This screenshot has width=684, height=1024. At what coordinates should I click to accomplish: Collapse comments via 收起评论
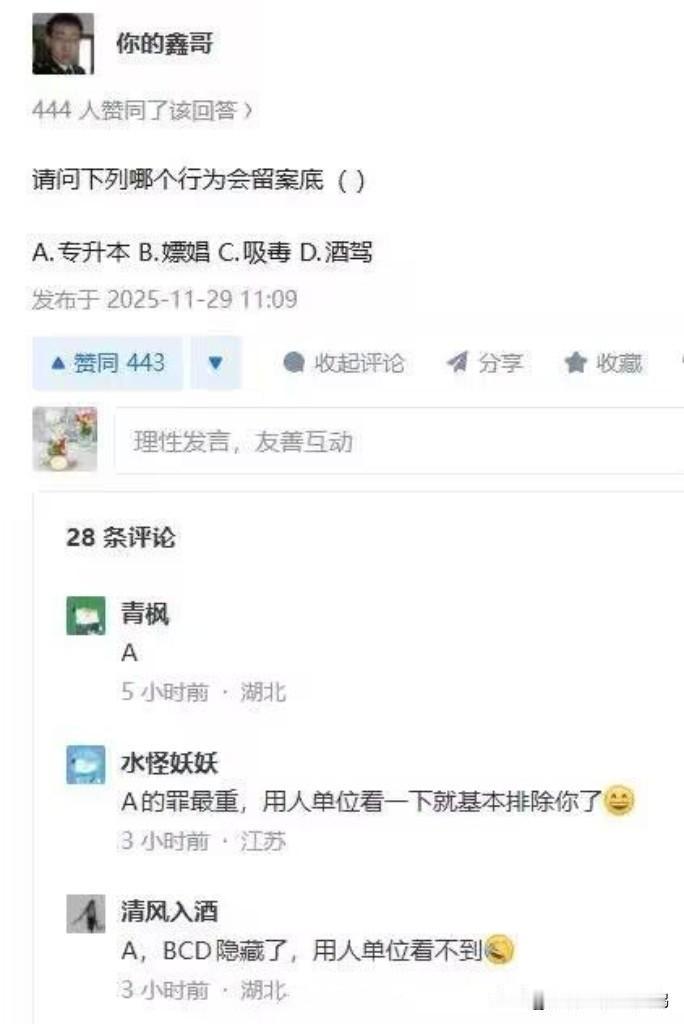344,362
